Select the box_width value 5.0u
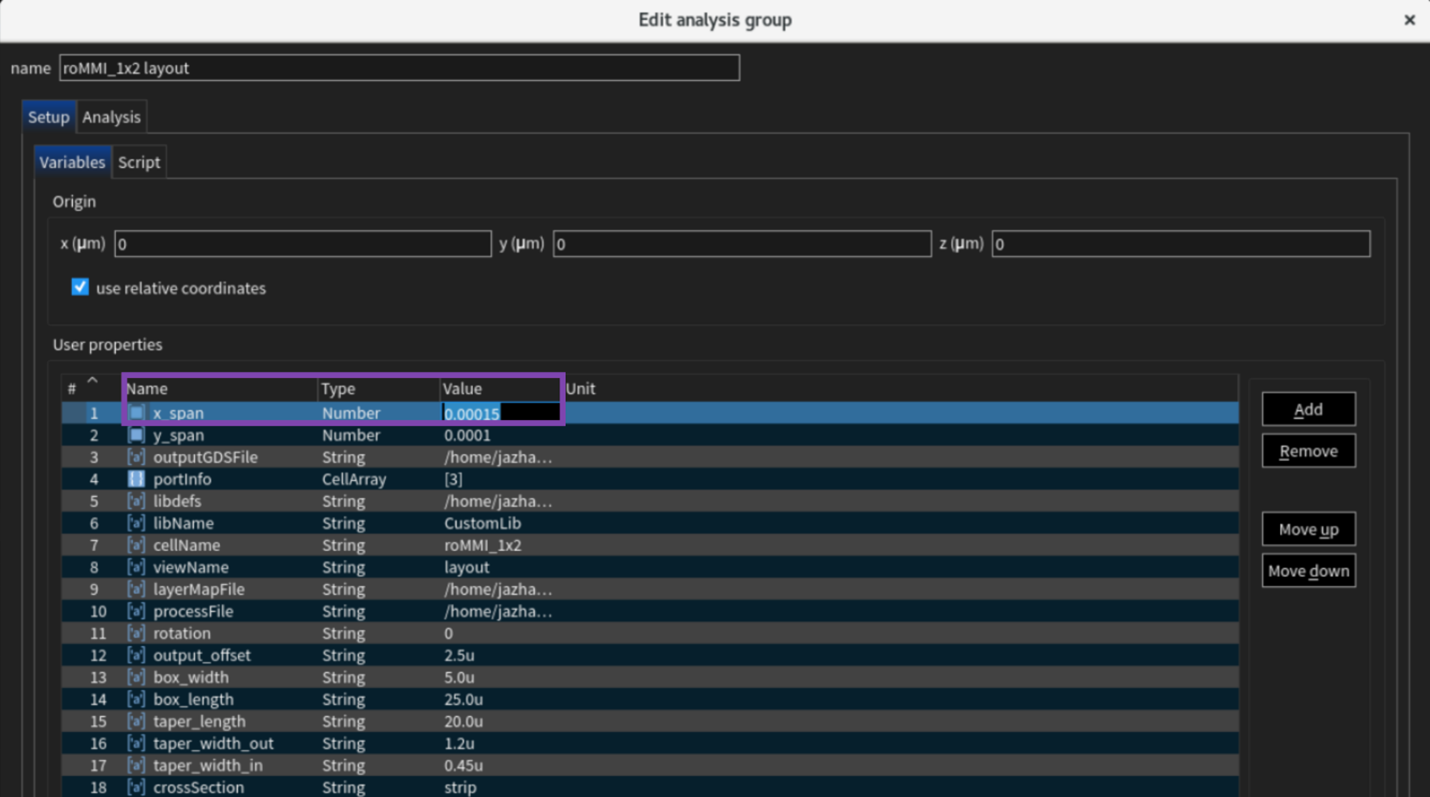This screenshot has width=1430, height=797. (x=459, y=677)
